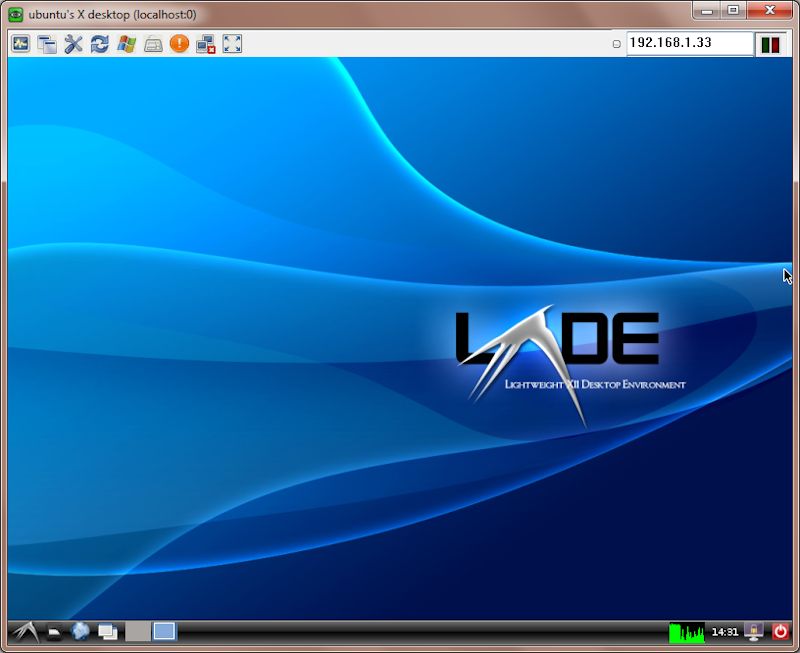
Task: Maximize the VNC viewer window
Action: point(733,11)
